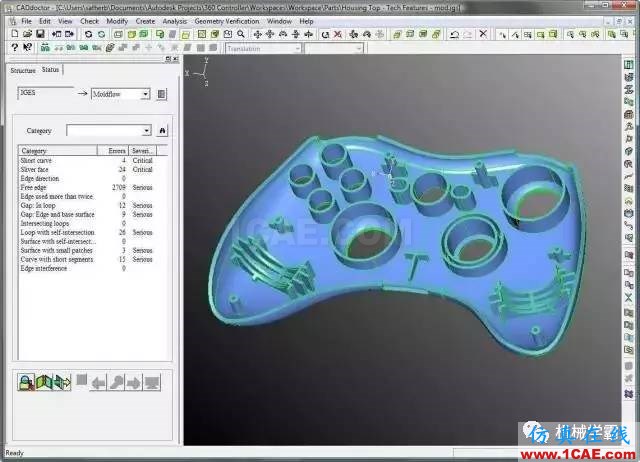
Task: Click the Category column header
Action: [x=58, y=151]
